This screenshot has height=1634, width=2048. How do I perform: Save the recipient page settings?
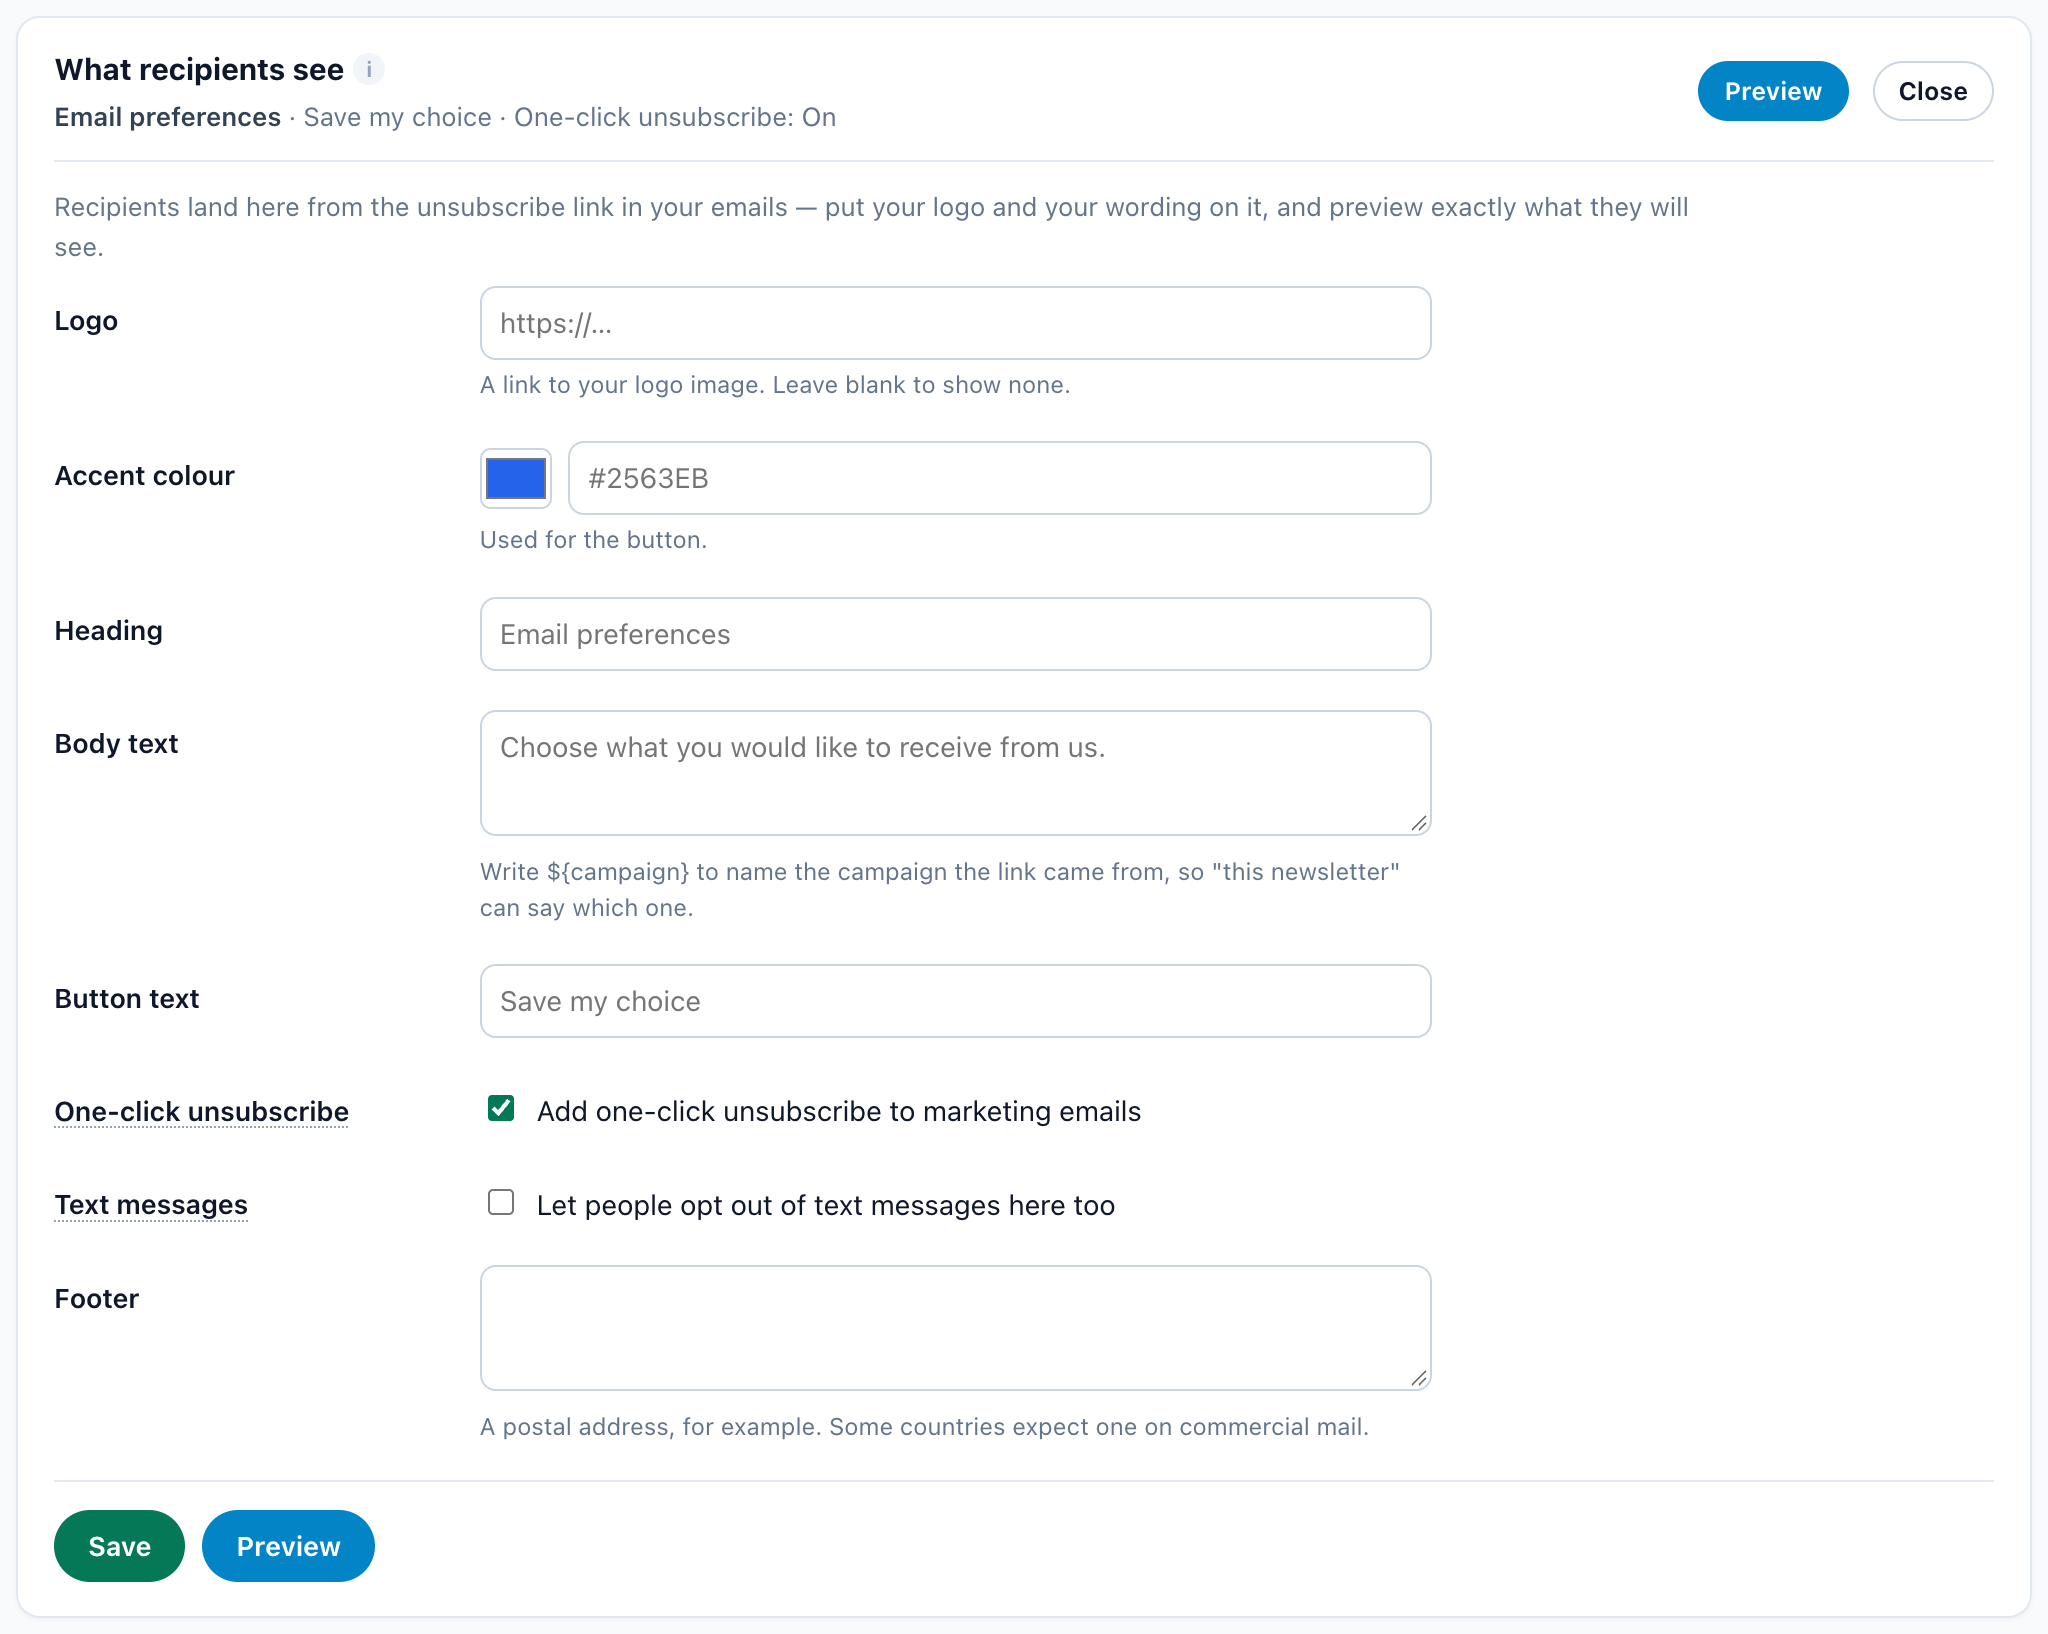coord(119,1546)
